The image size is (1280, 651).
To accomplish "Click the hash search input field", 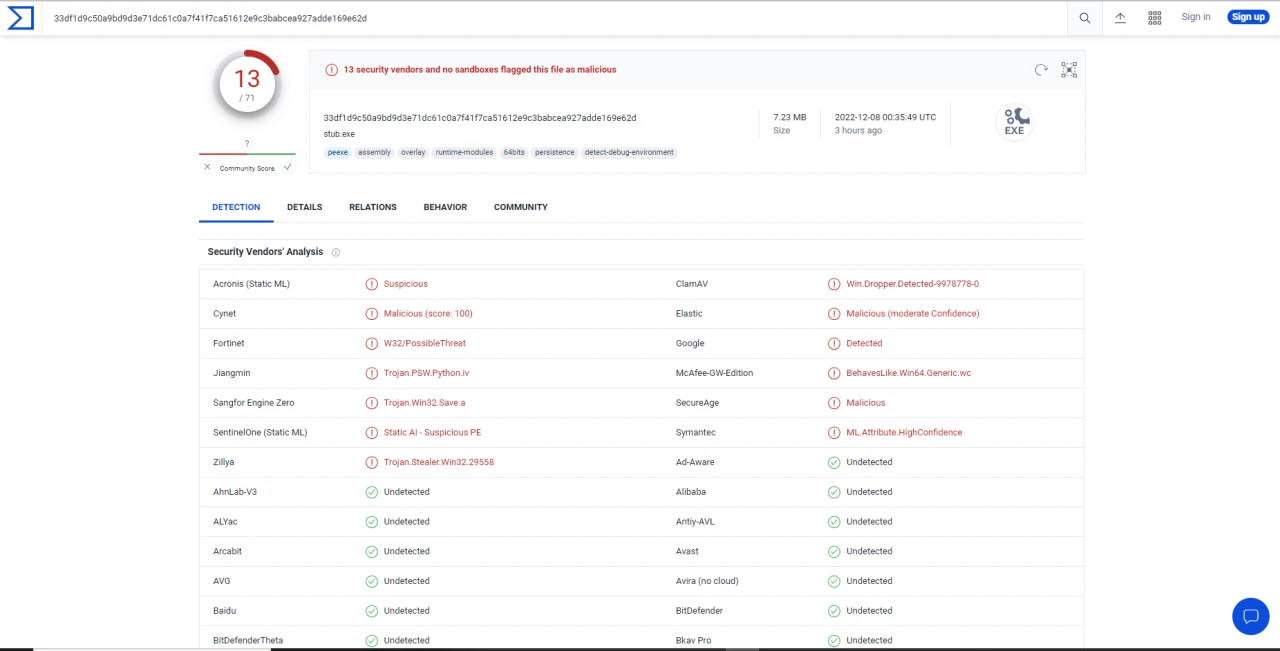I will (x=555, y=18).
